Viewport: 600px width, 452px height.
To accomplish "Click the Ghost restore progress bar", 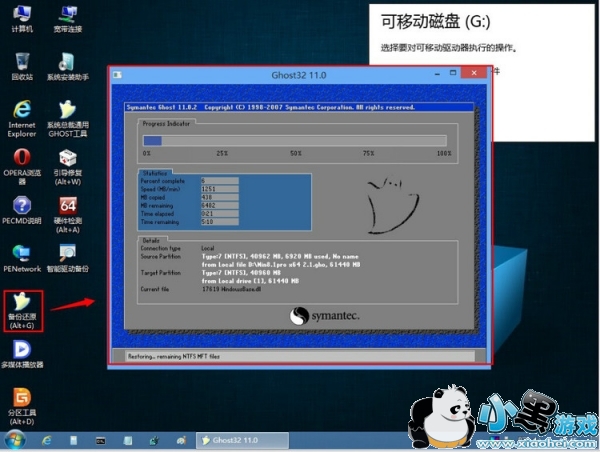I will click(295, 141).
